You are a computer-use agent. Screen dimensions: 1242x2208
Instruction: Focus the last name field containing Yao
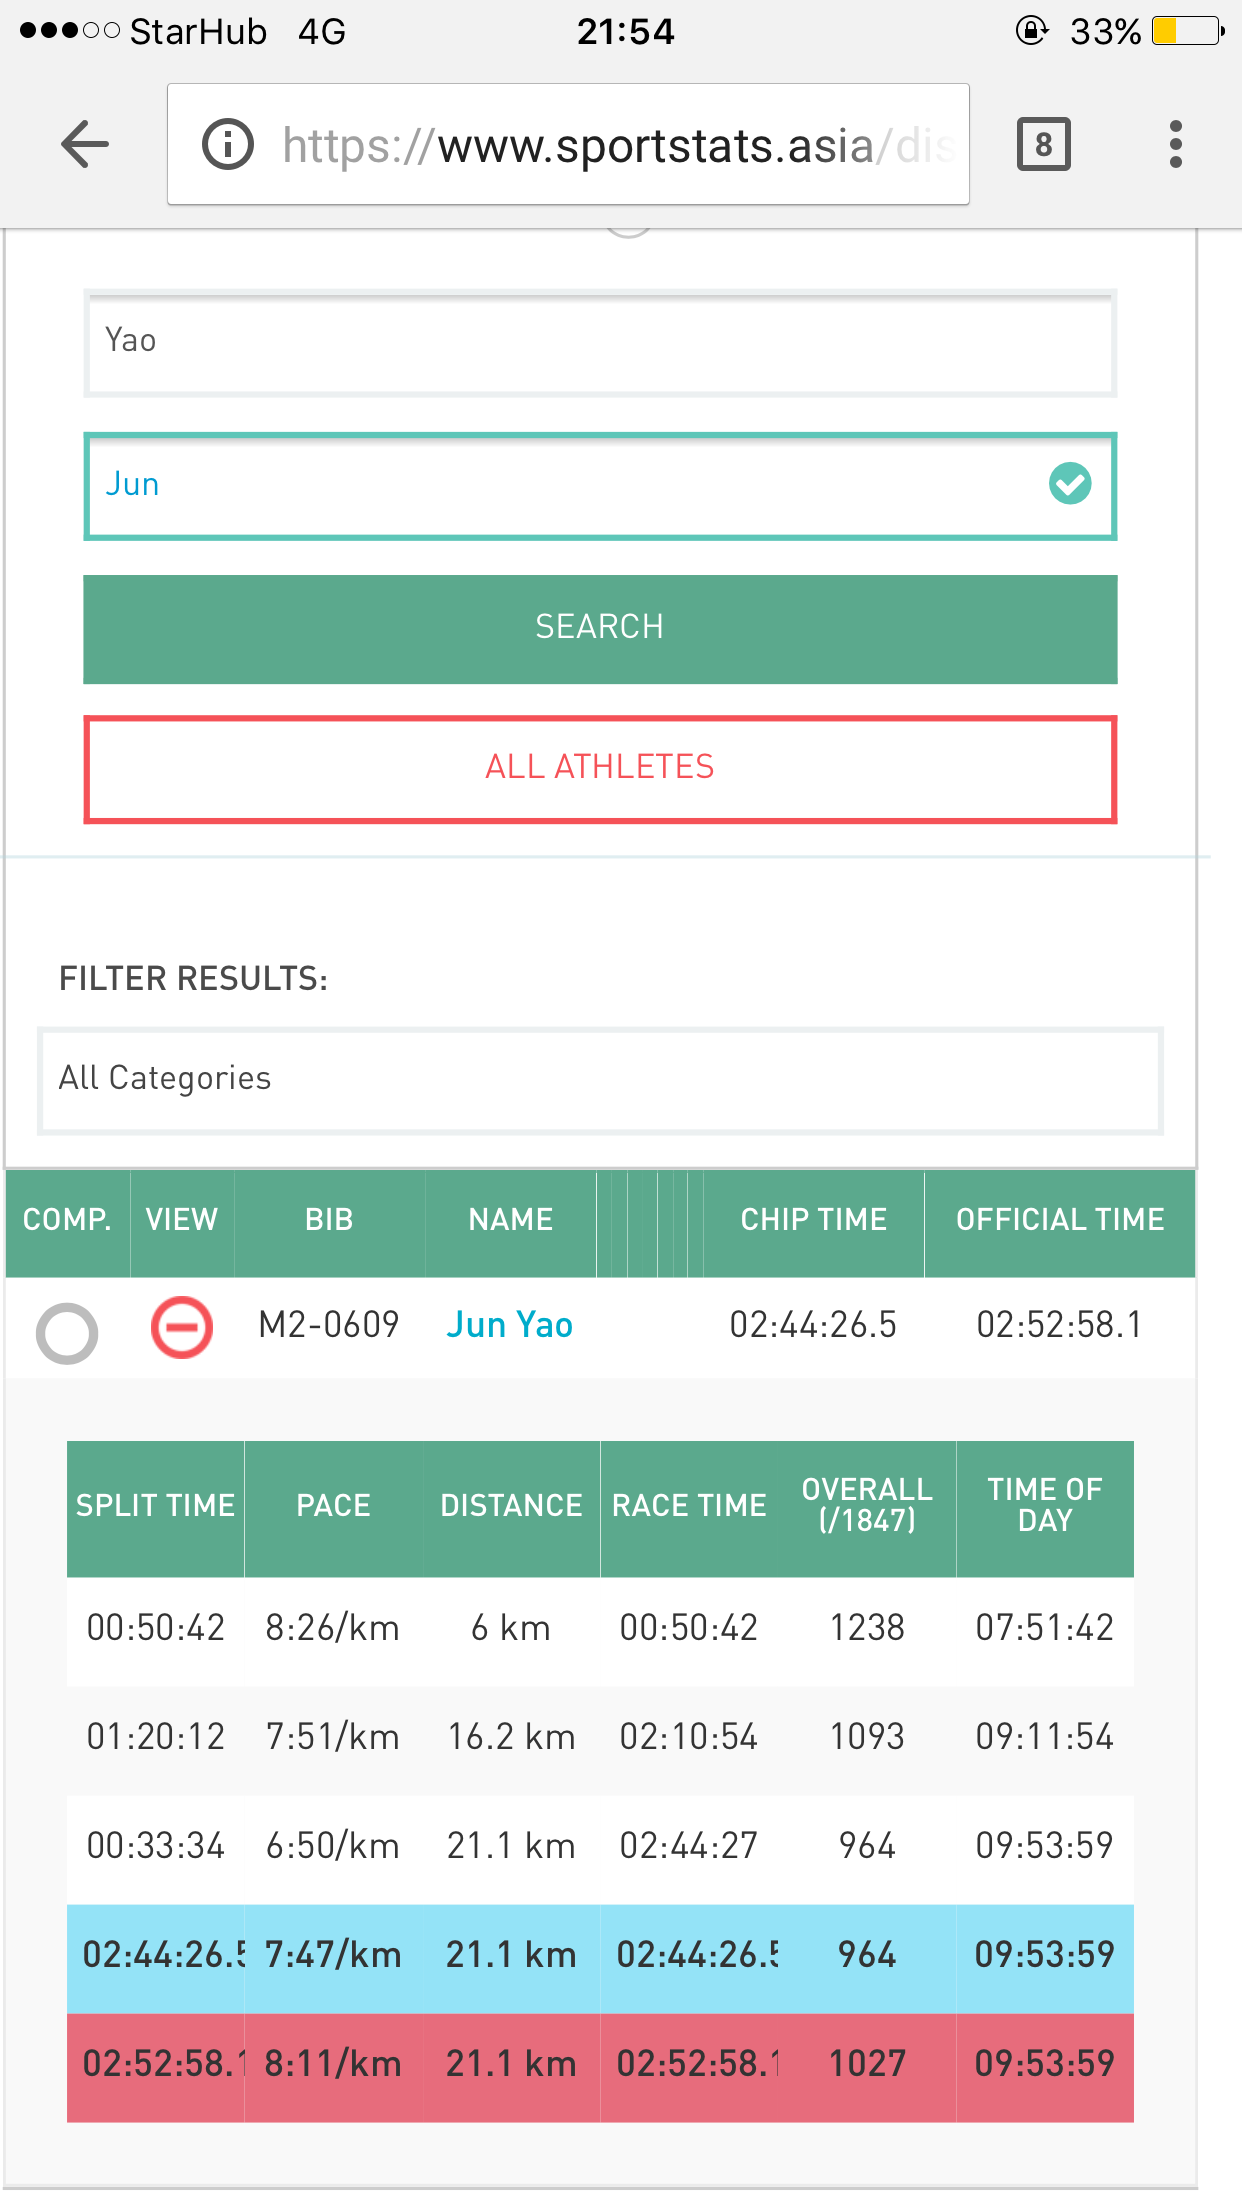click(x=600, y=343)
